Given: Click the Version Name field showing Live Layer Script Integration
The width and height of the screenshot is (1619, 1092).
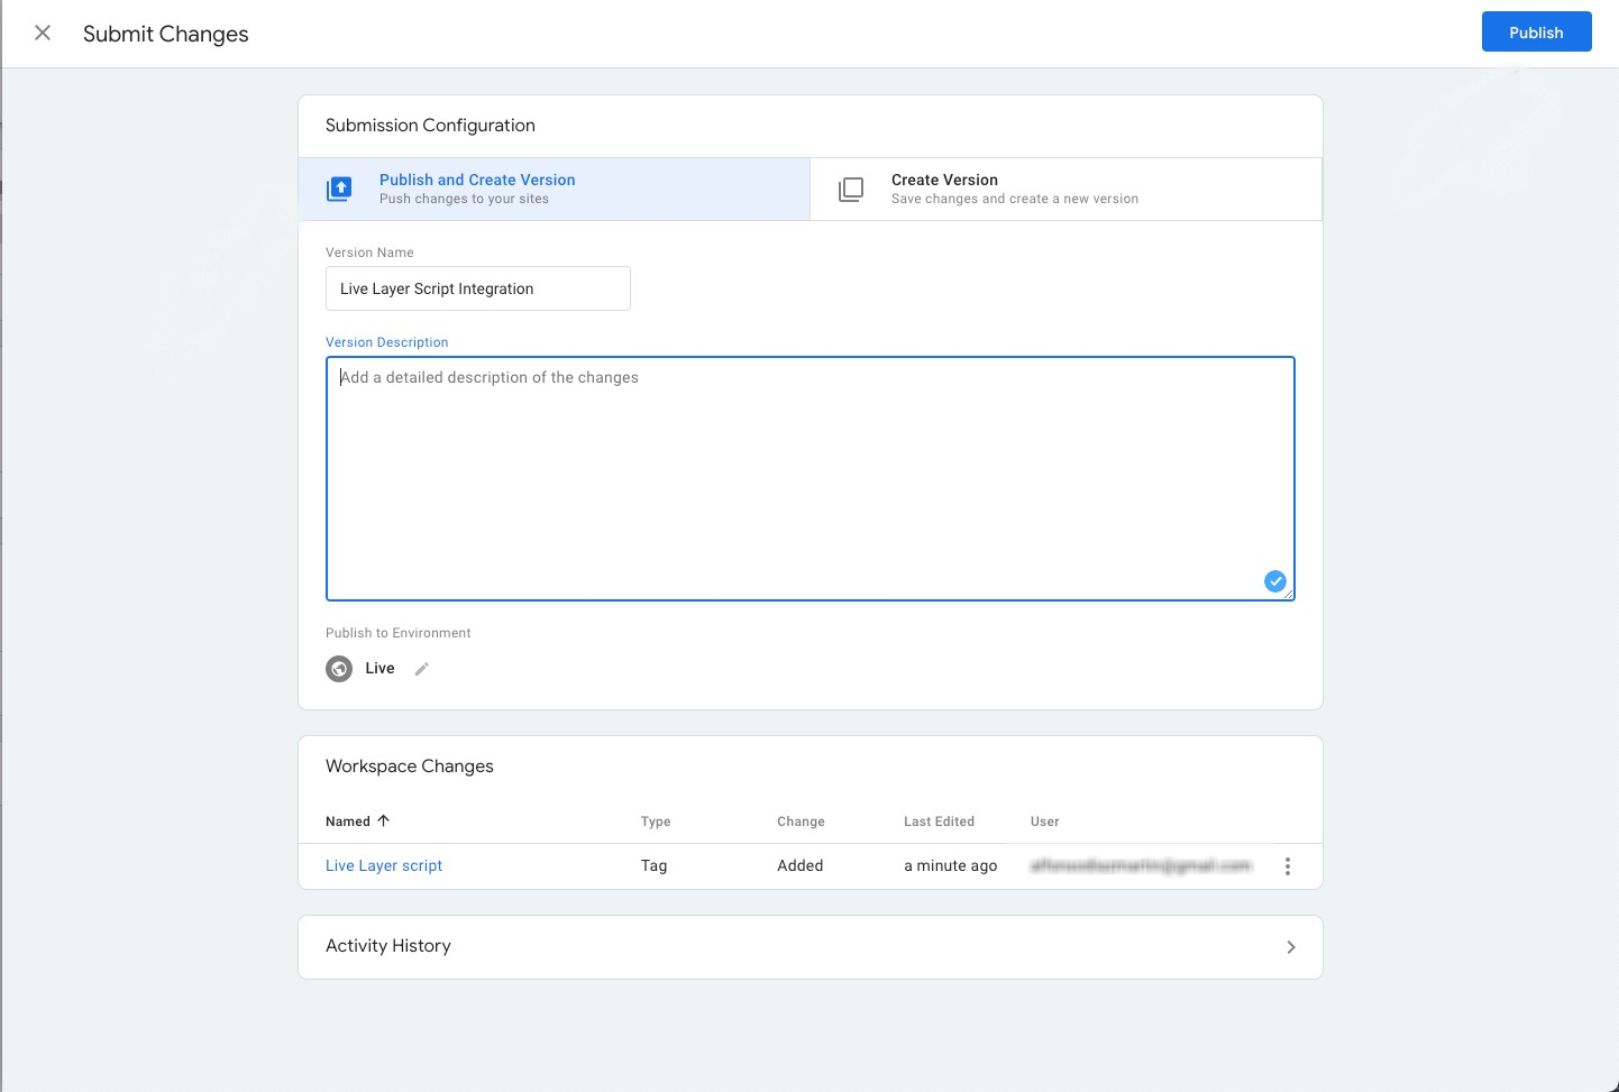Looking at the screenshot, I should pyautogui.click(x=477, y=288).
